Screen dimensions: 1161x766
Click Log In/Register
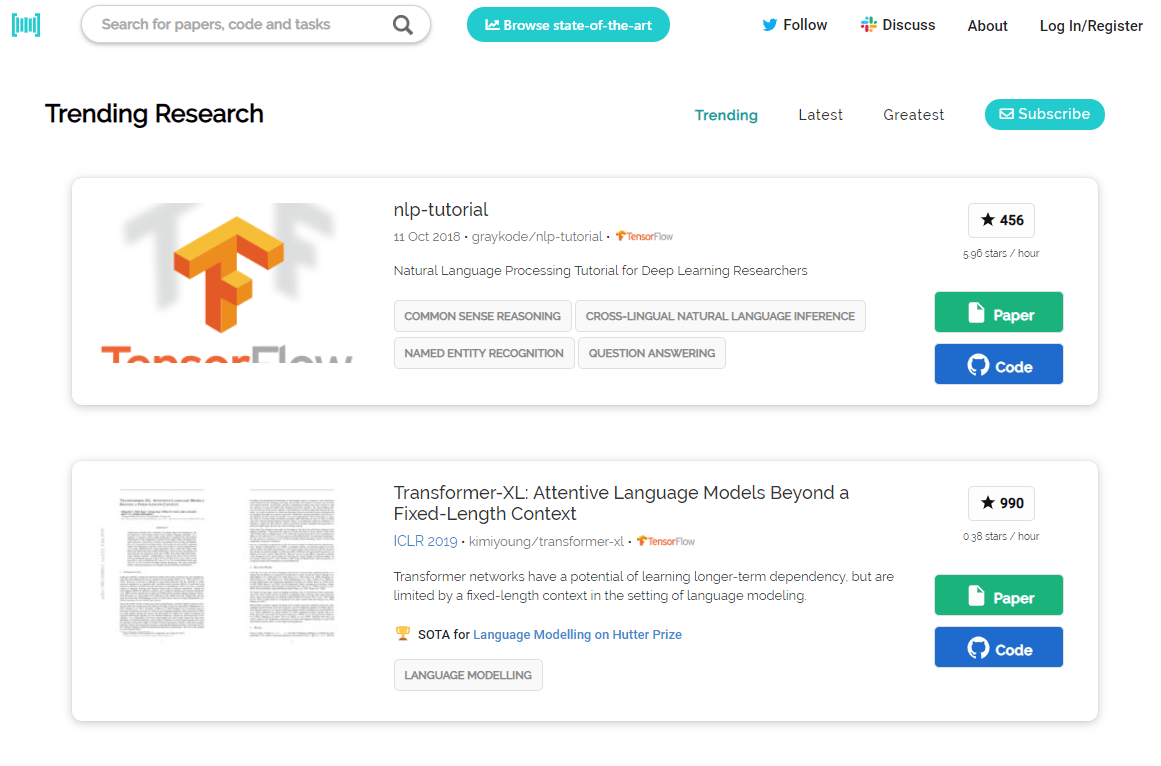point(1091,26)
